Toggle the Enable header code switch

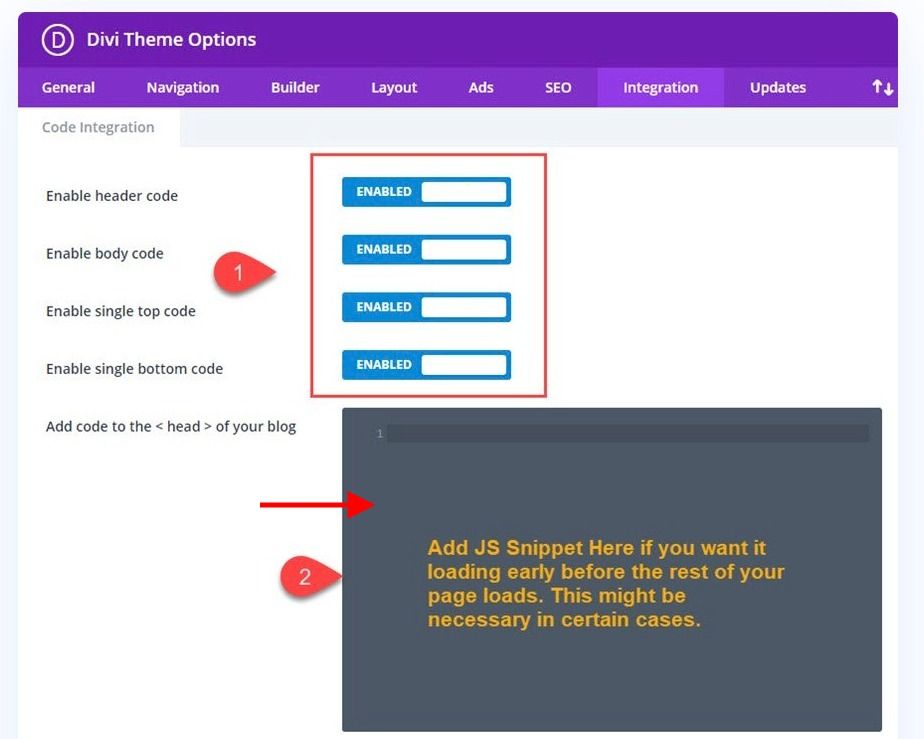coord(427,192)
